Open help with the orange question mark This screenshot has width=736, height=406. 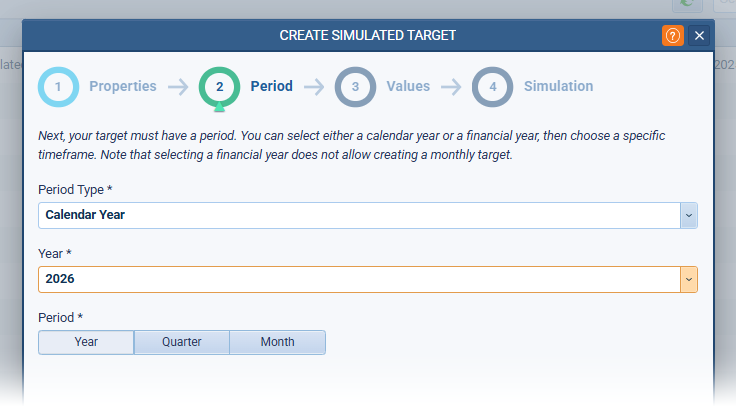click(x=673, y=35)
